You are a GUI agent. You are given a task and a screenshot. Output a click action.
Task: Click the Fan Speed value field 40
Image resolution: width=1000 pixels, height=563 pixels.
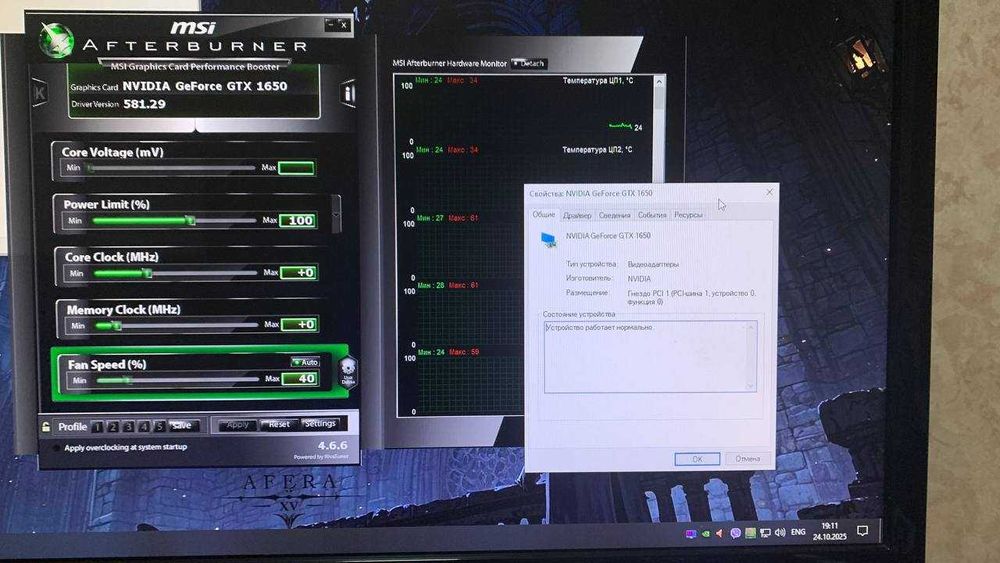click(300, 378)
